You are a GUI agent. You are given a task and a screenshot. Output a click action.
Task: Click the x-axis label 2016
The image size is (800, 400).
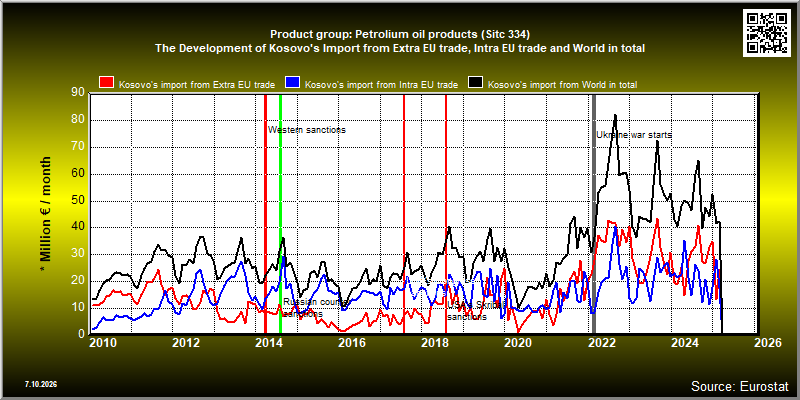pyautogui.click(x=353, y=343)
